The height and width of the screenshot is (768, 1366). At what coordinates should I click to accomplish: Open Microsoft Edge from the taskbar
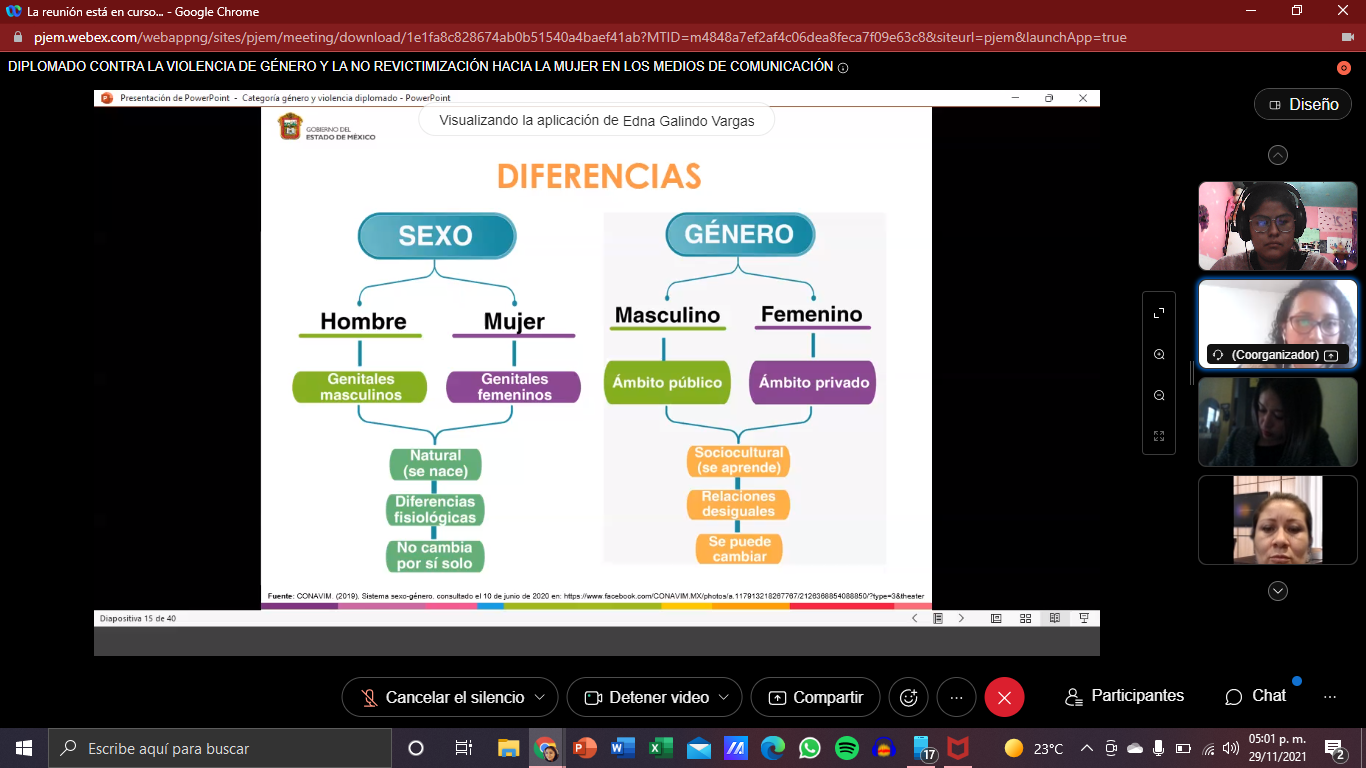coord(772,748)
